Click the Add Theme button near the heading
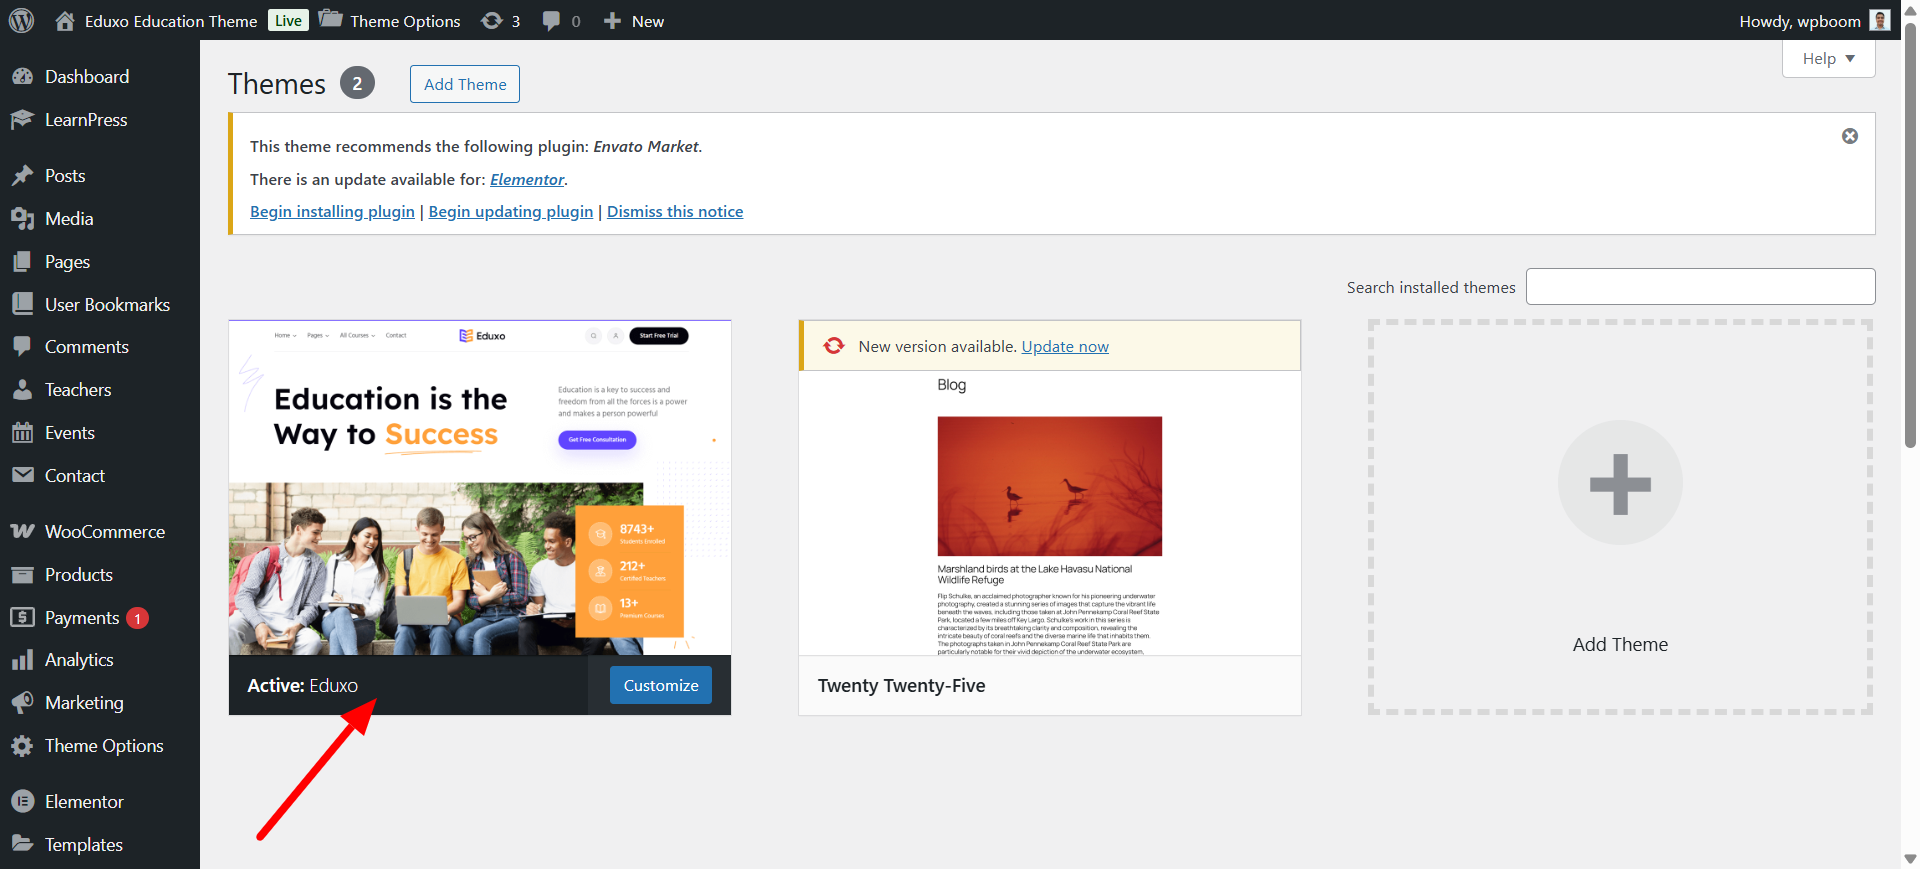This screenshot has height=869, width=1920. pyautogui.click(x=465, y=84)
